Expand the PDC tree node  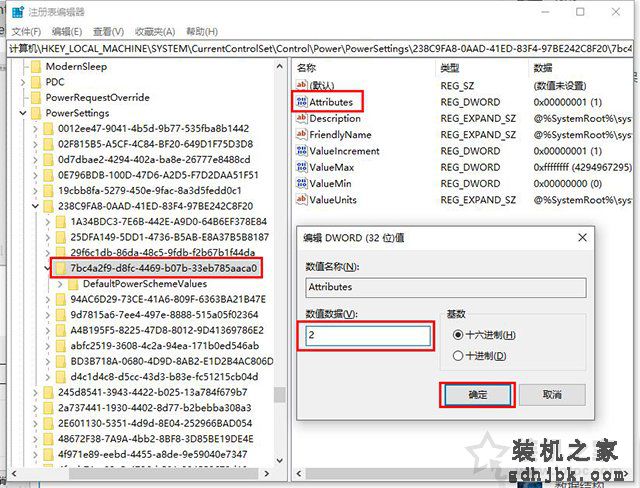coord(23,82)
